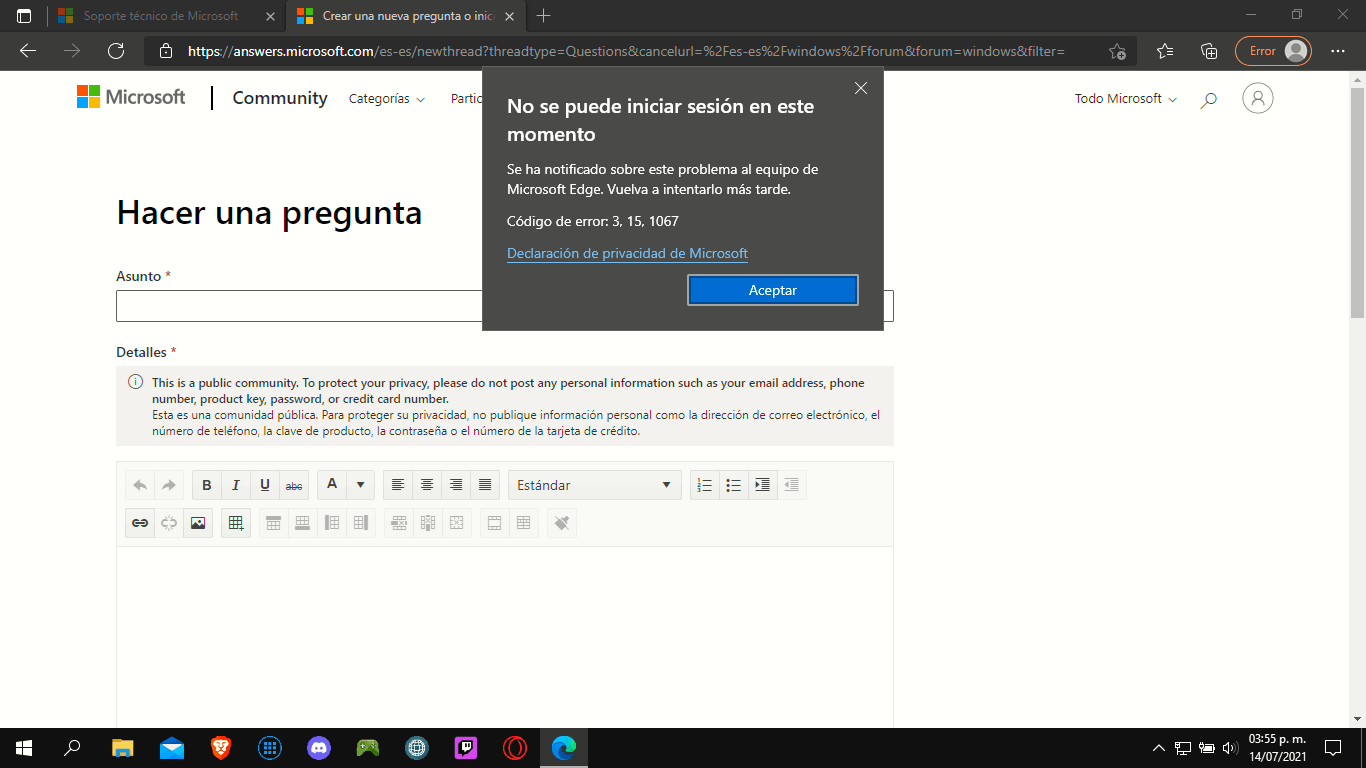Click the page vertical scrollbar

point(1357,203)
